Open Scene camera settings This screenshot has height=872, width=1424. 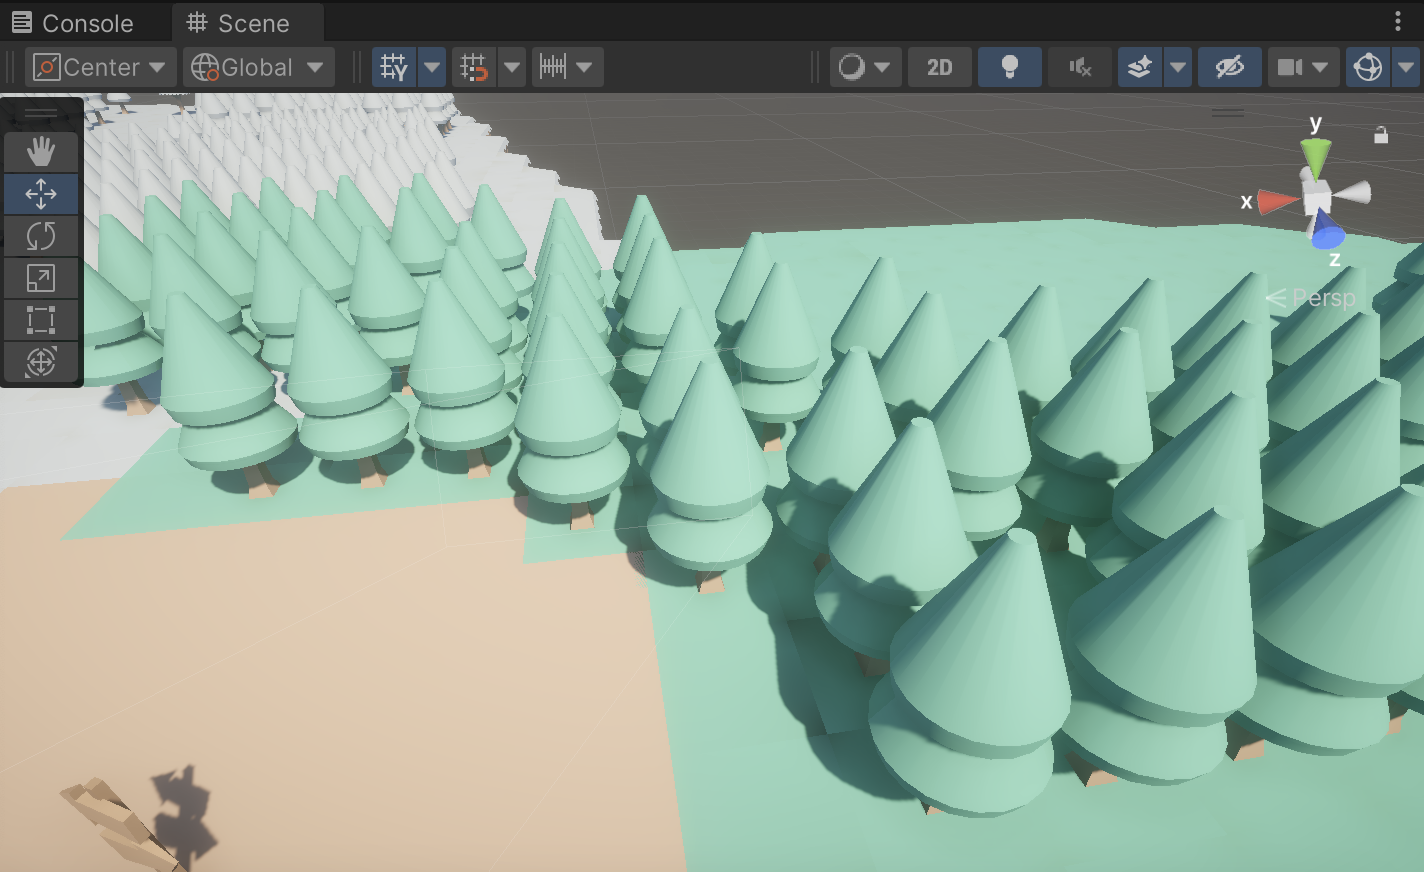click(x=1303, y=67)
